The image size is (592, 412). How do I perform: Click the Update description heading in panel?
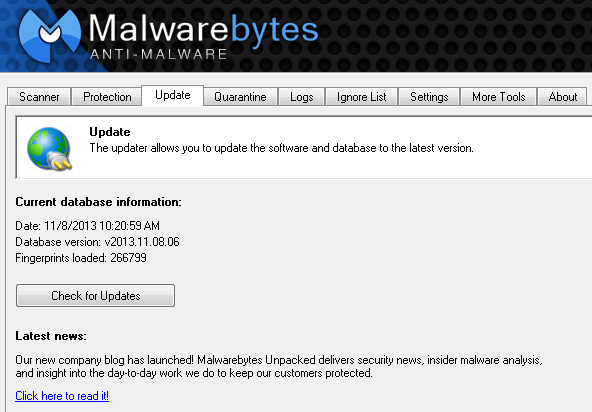pyautogui.click(x=110, y=132)
